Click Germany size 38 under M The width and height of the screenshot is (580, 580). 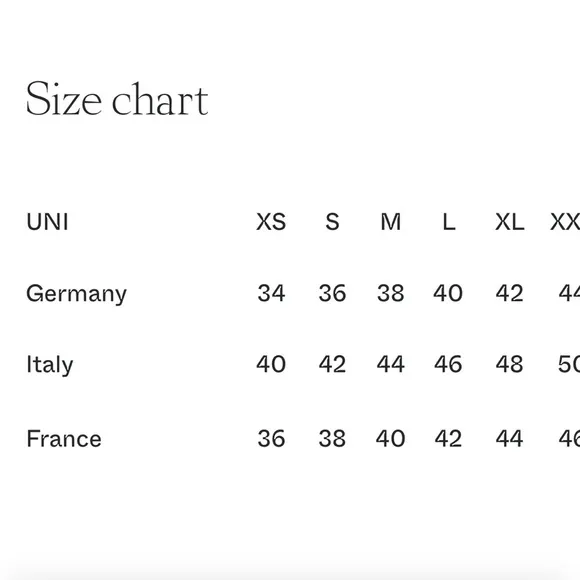click(391, 293)
